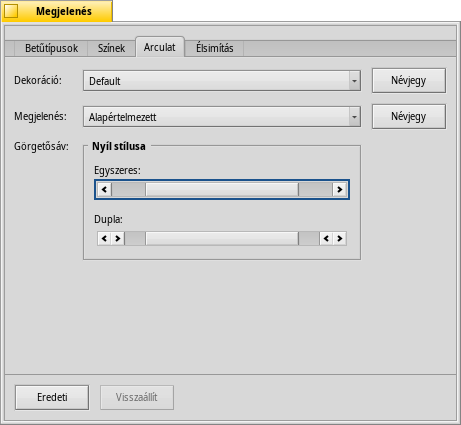Click the Egyszeres scrollbar thumb
461x425 pixels.
(x=222, y=190)
